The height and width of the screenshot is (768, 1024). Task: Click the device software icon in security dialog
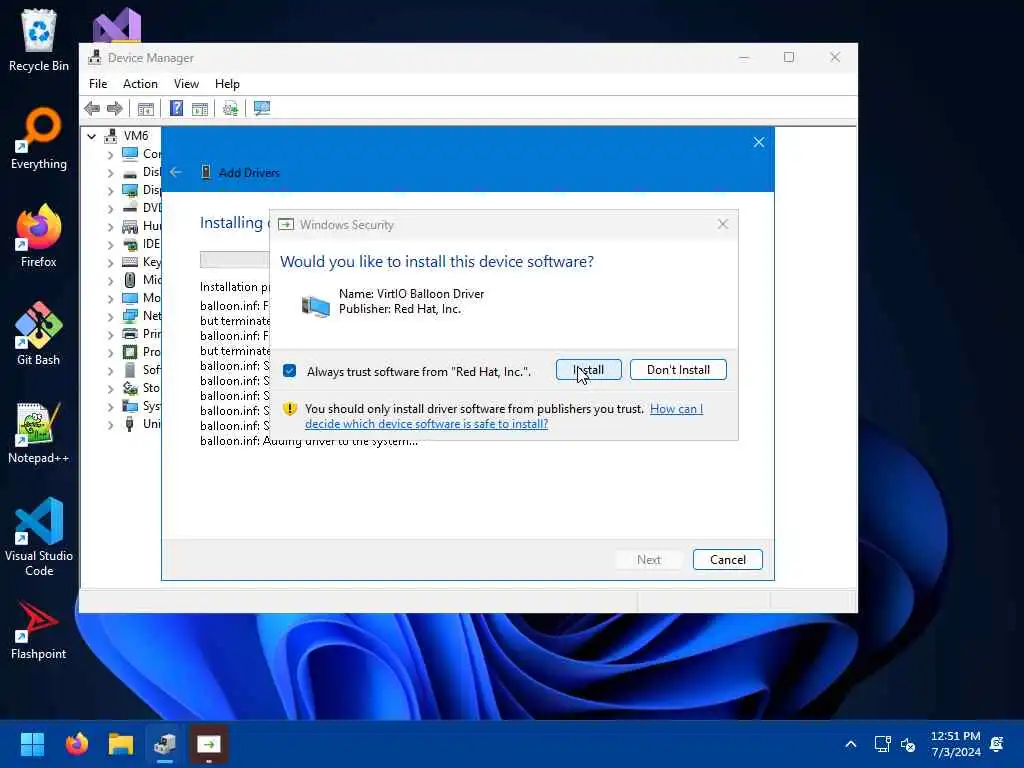[315, 305]
